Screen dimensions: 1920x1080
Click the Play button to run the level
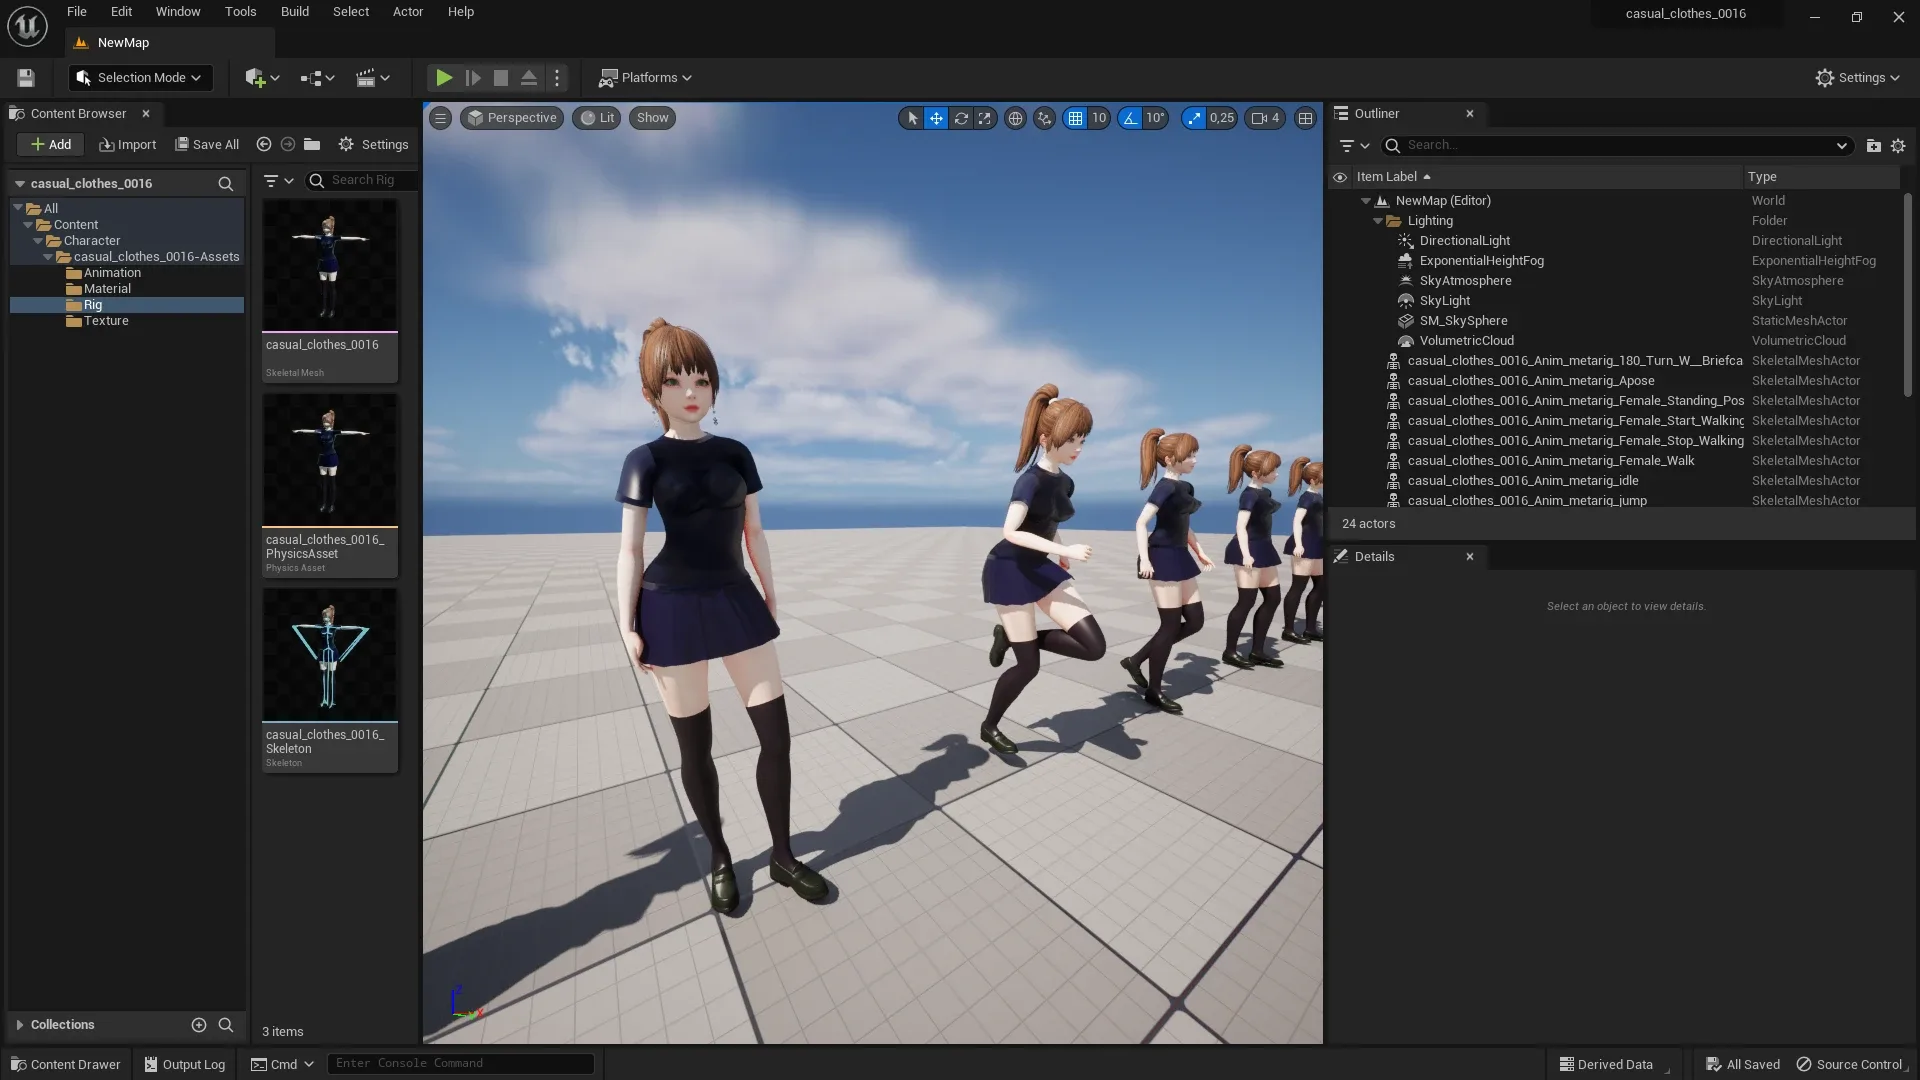tap(444, 77)
